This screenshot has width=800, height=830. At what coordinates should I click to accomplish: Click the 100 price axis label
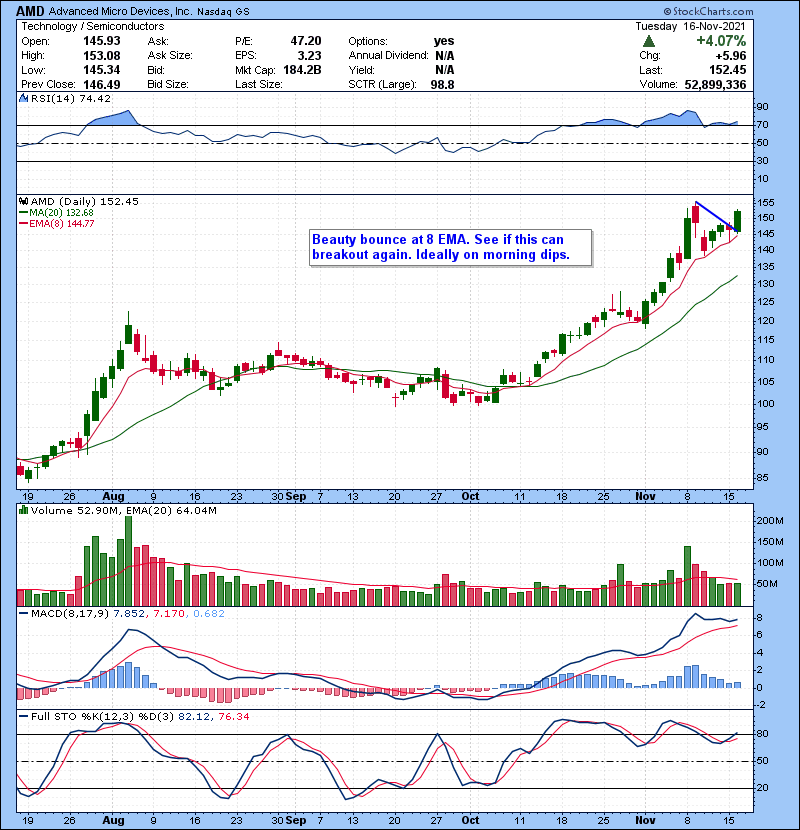click(766, 403)
